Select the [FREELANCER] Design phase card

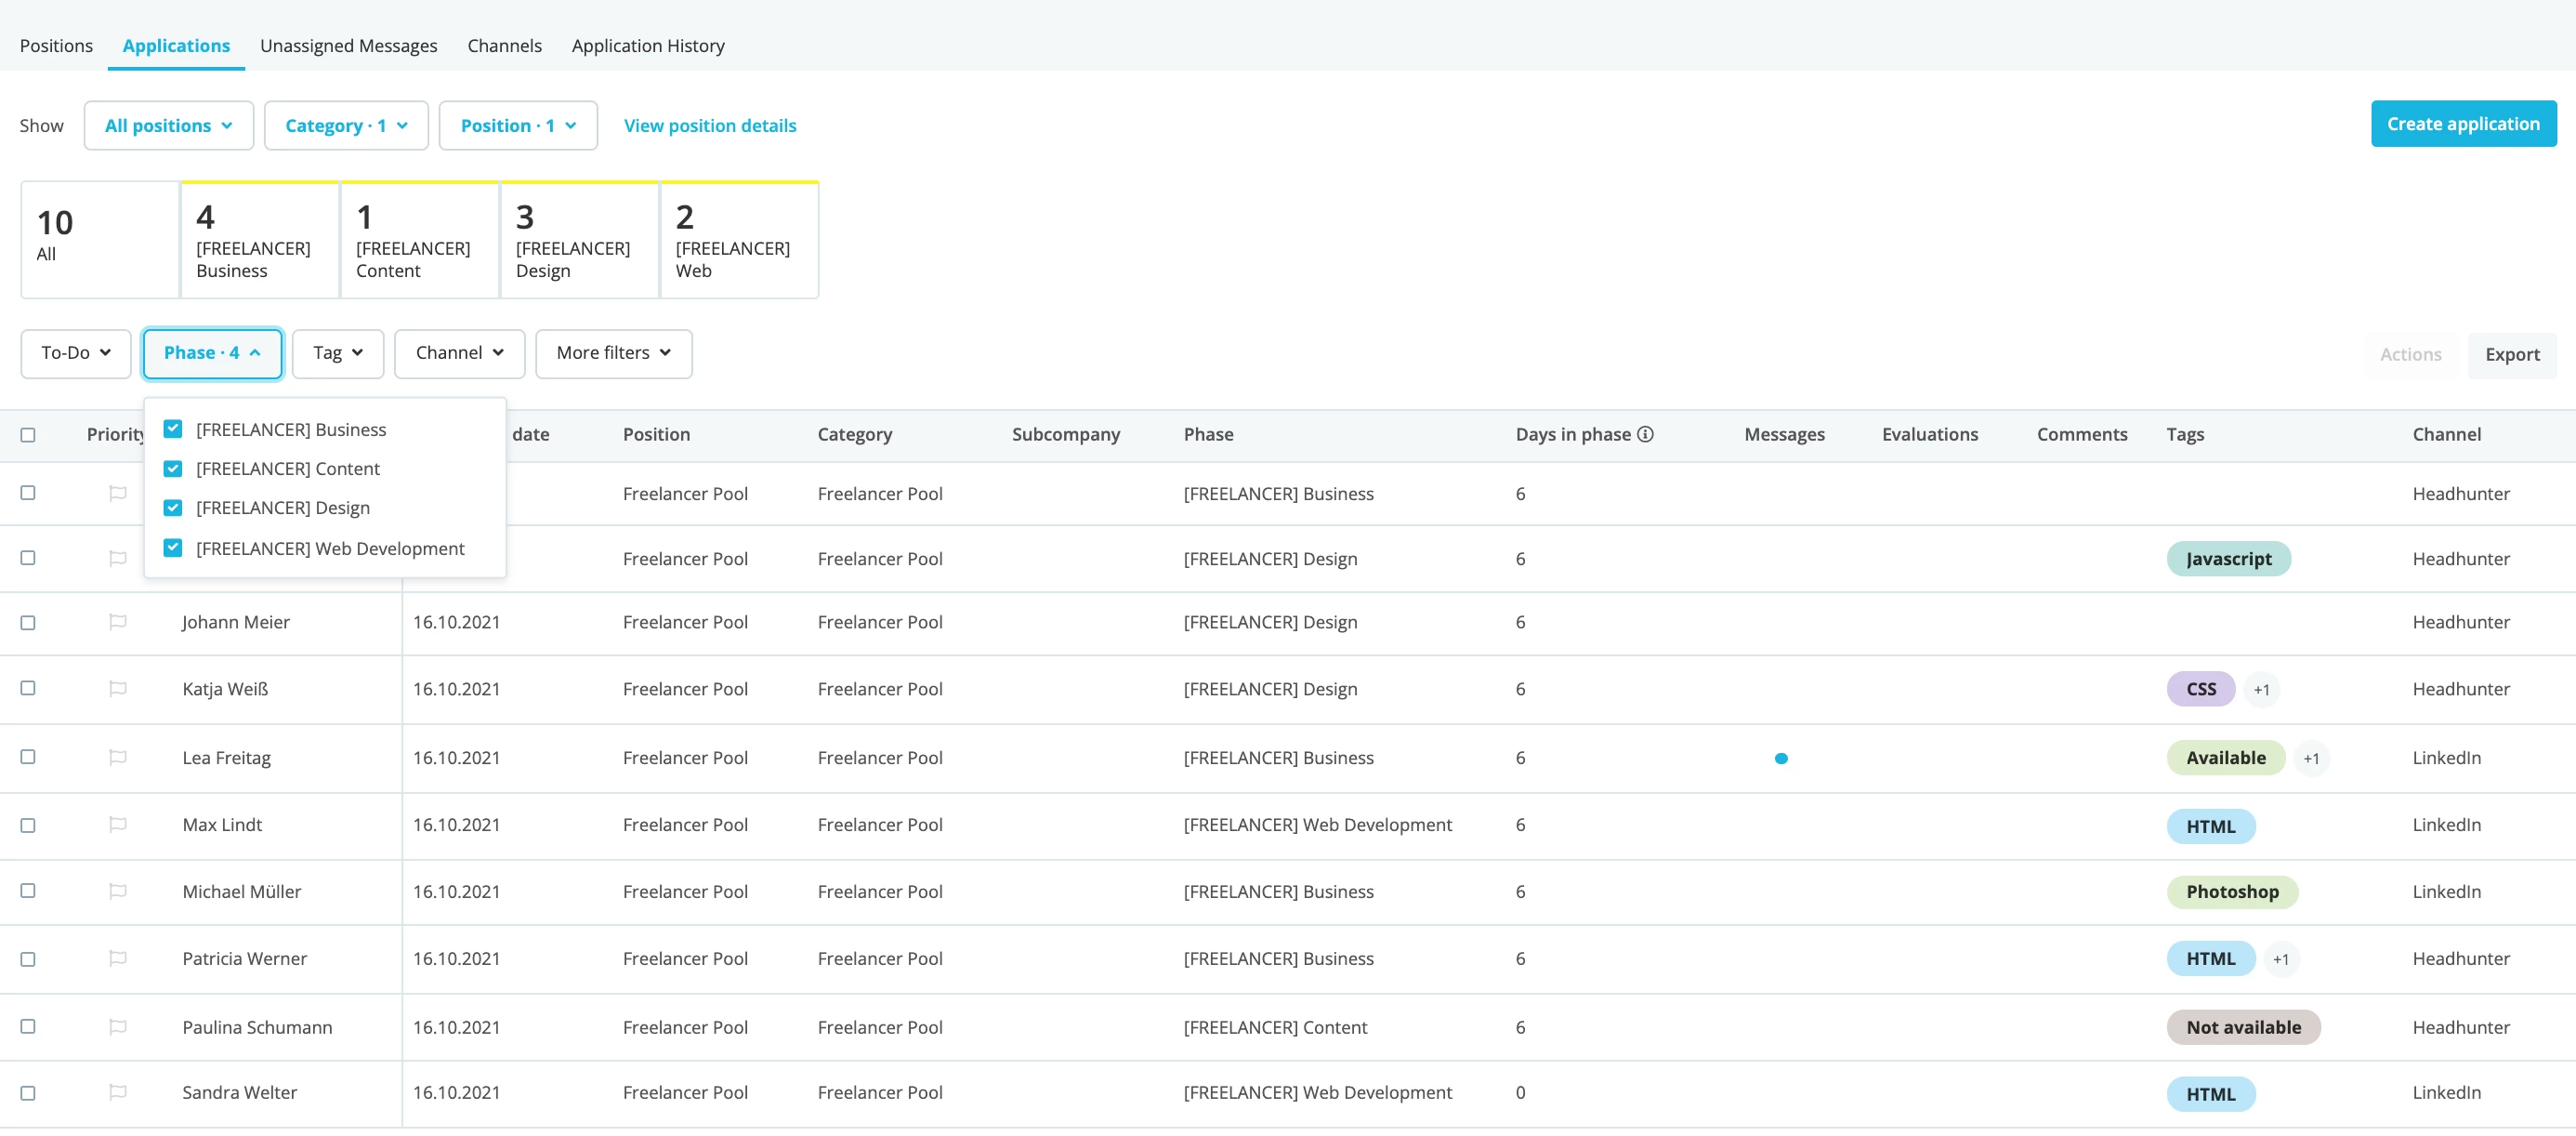[579, 241]
